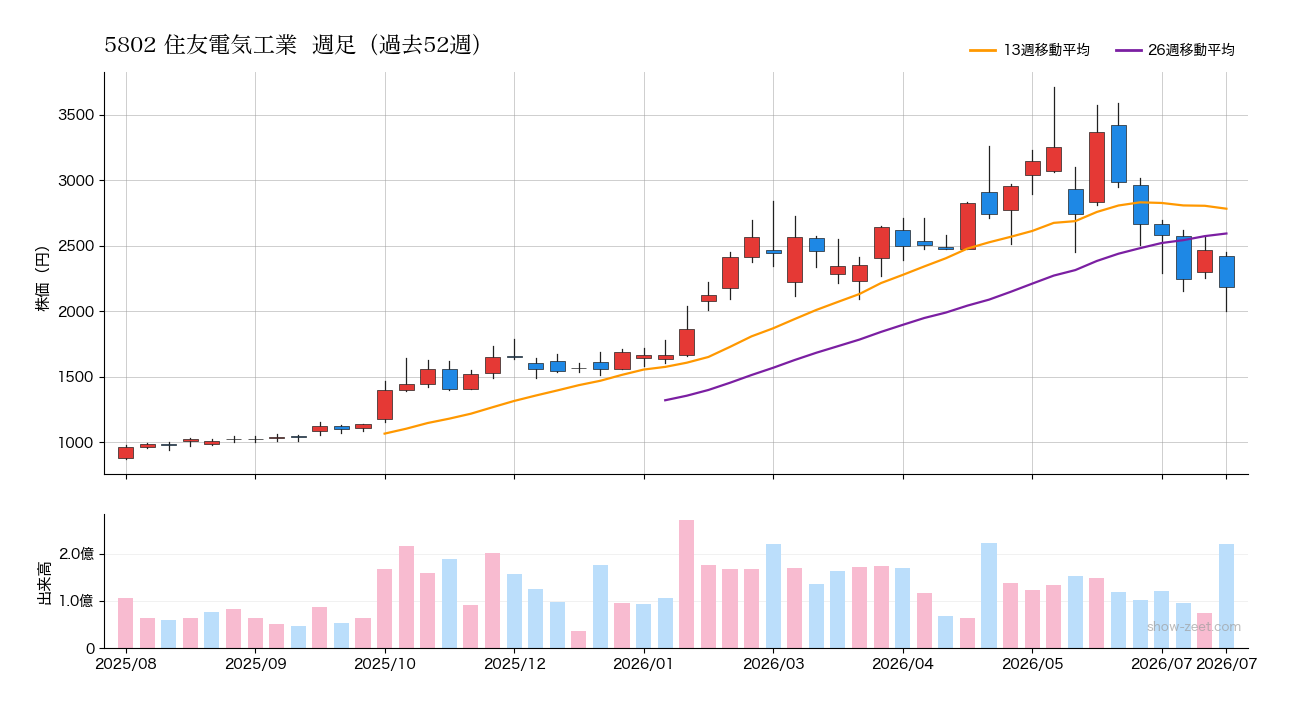The width and height of the screenshot is (1300, 720).
Task: Click the orange line sample in the legend
Action: pos(983,50)
